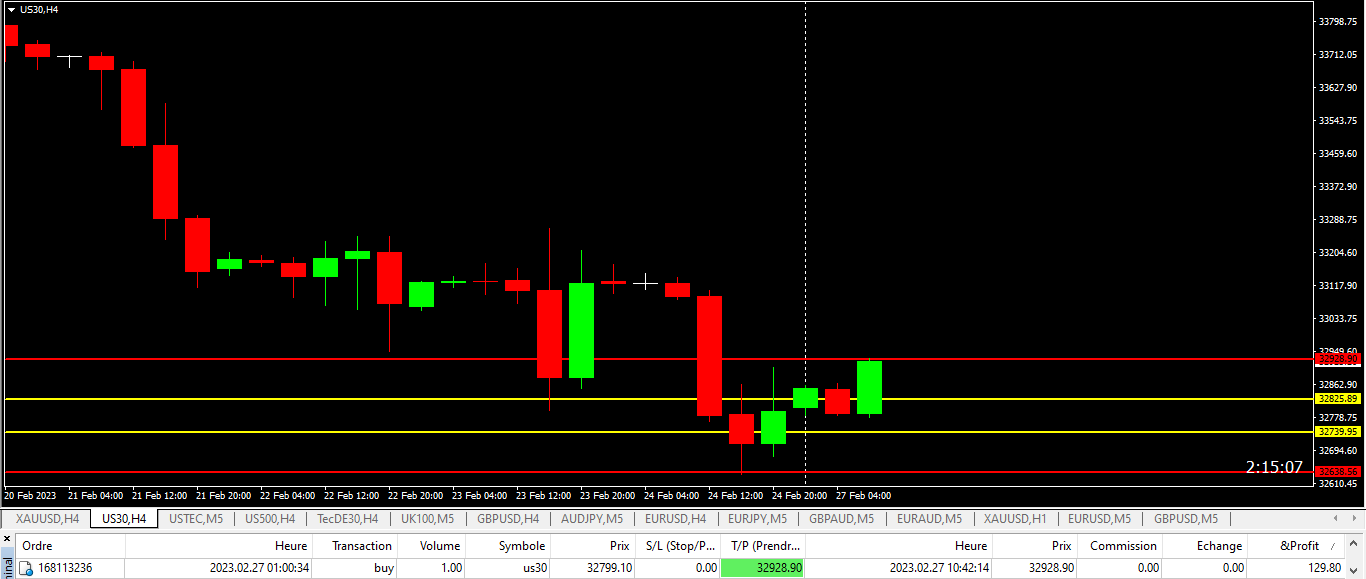Switch to the EURUSD,H4 tab

click(675, 519)
